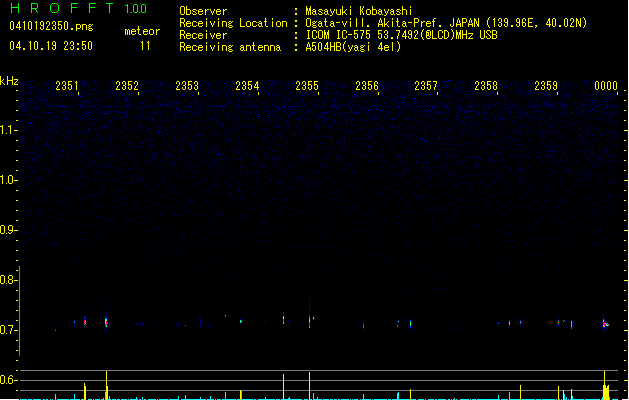Click the date stamp 04.10.19 23:50

[x=51, y=46]
